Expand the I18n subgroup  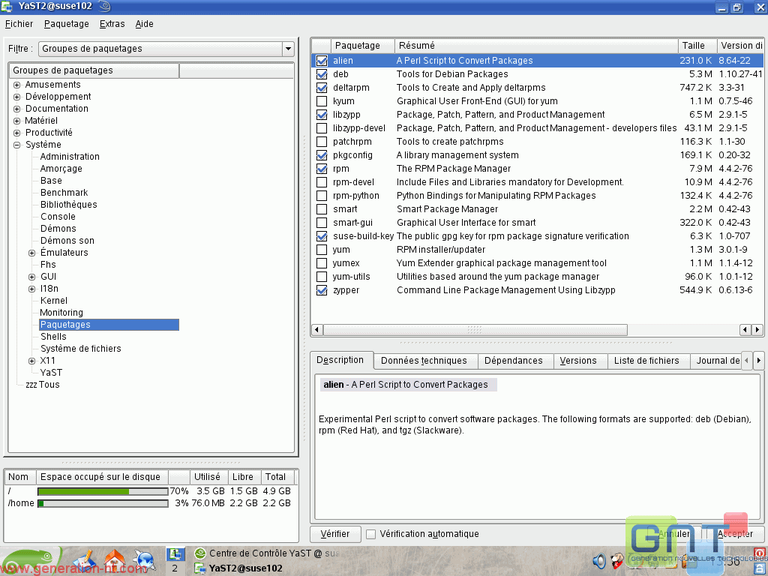coord(32,289)
